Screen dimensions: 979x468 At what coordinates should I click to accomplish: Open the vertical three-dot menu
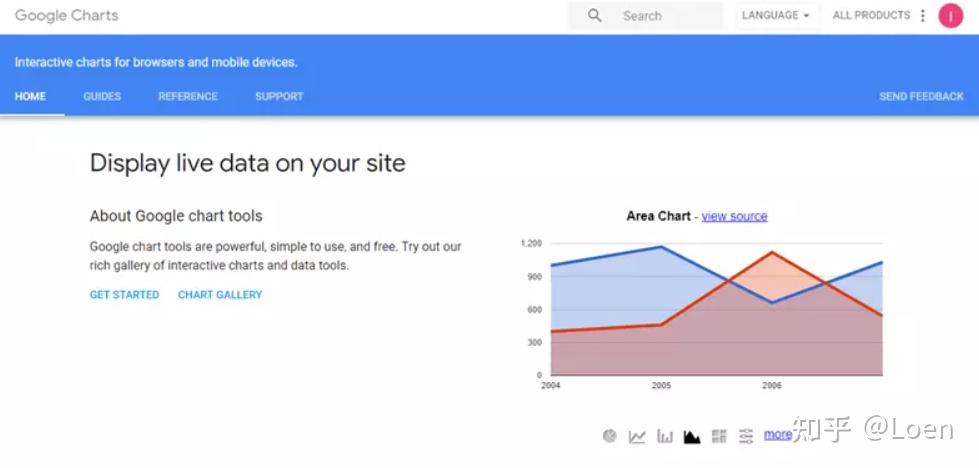pyautogui.click(x=923, y=16)
